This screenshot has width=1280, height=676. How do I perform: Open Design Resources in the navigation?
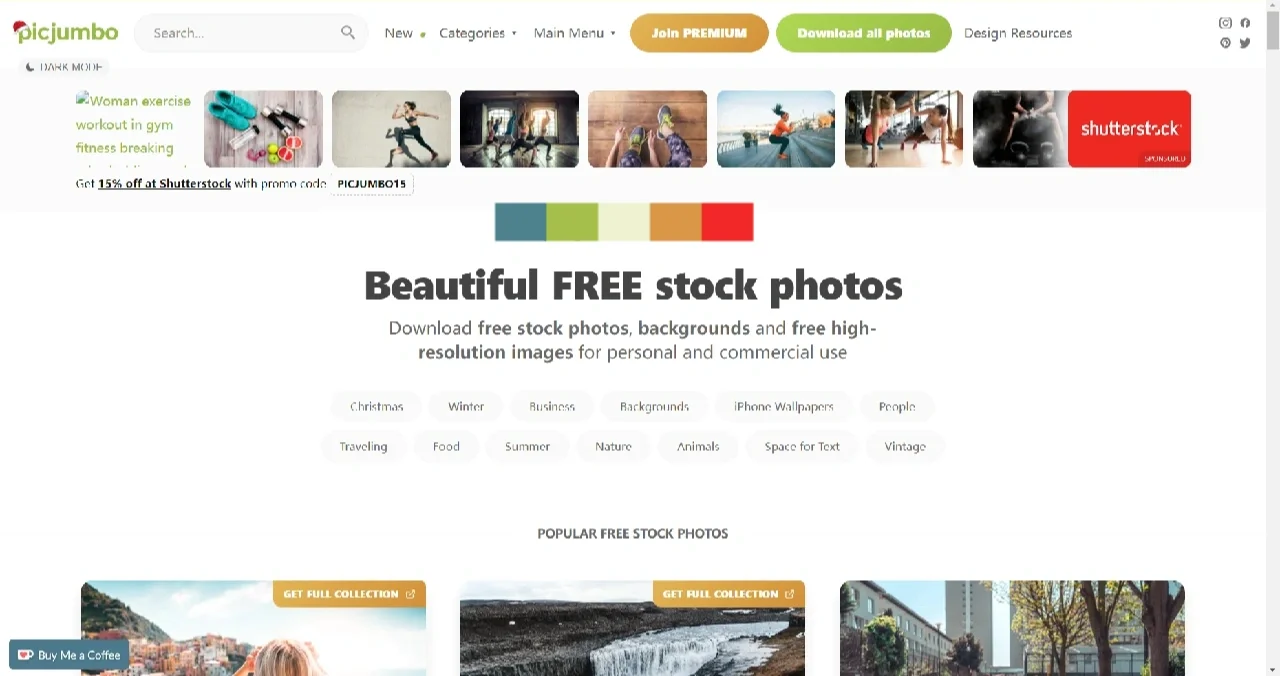[1018, 33]
